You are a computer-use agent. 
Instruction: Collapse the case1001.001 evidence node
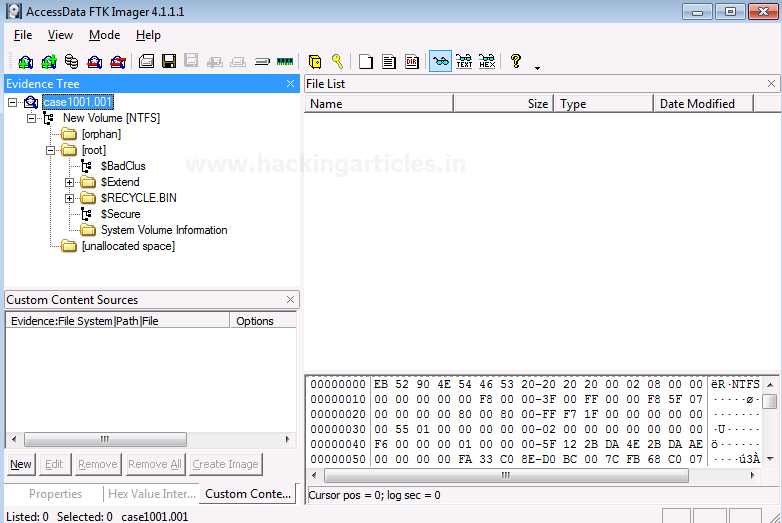tap(12, 103)
